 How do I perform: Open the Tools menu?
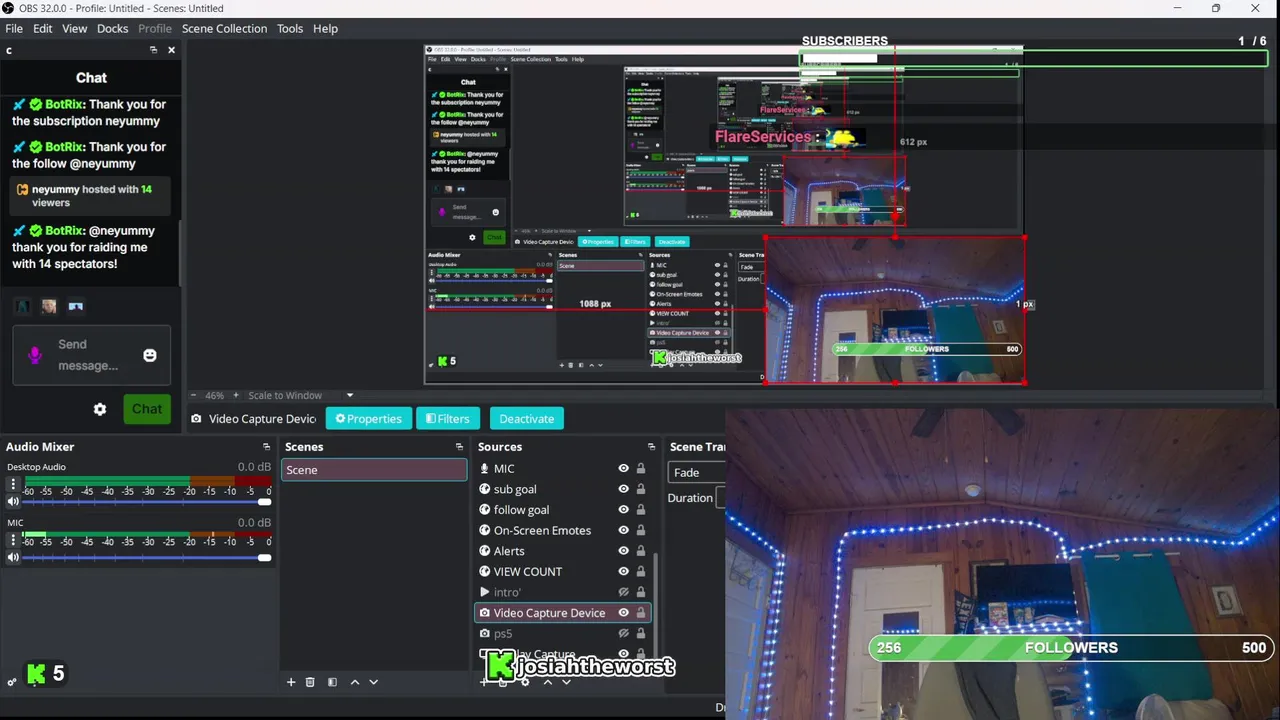290,29
